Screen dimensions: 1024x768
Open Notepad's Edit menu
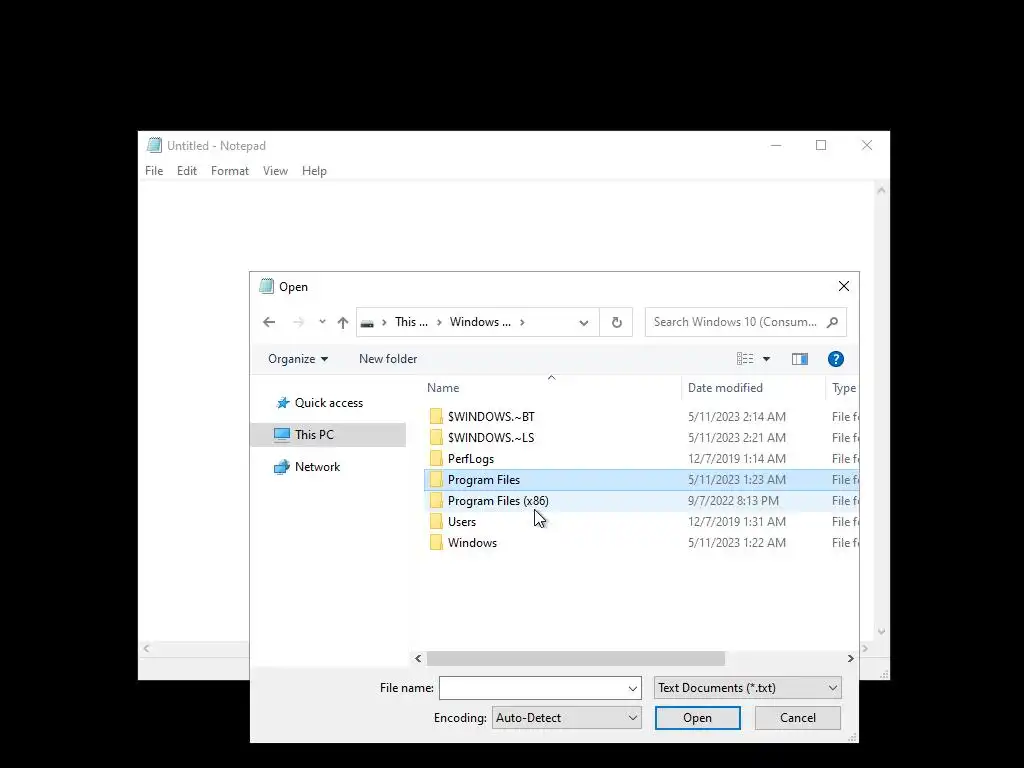[x=187, y=170]
